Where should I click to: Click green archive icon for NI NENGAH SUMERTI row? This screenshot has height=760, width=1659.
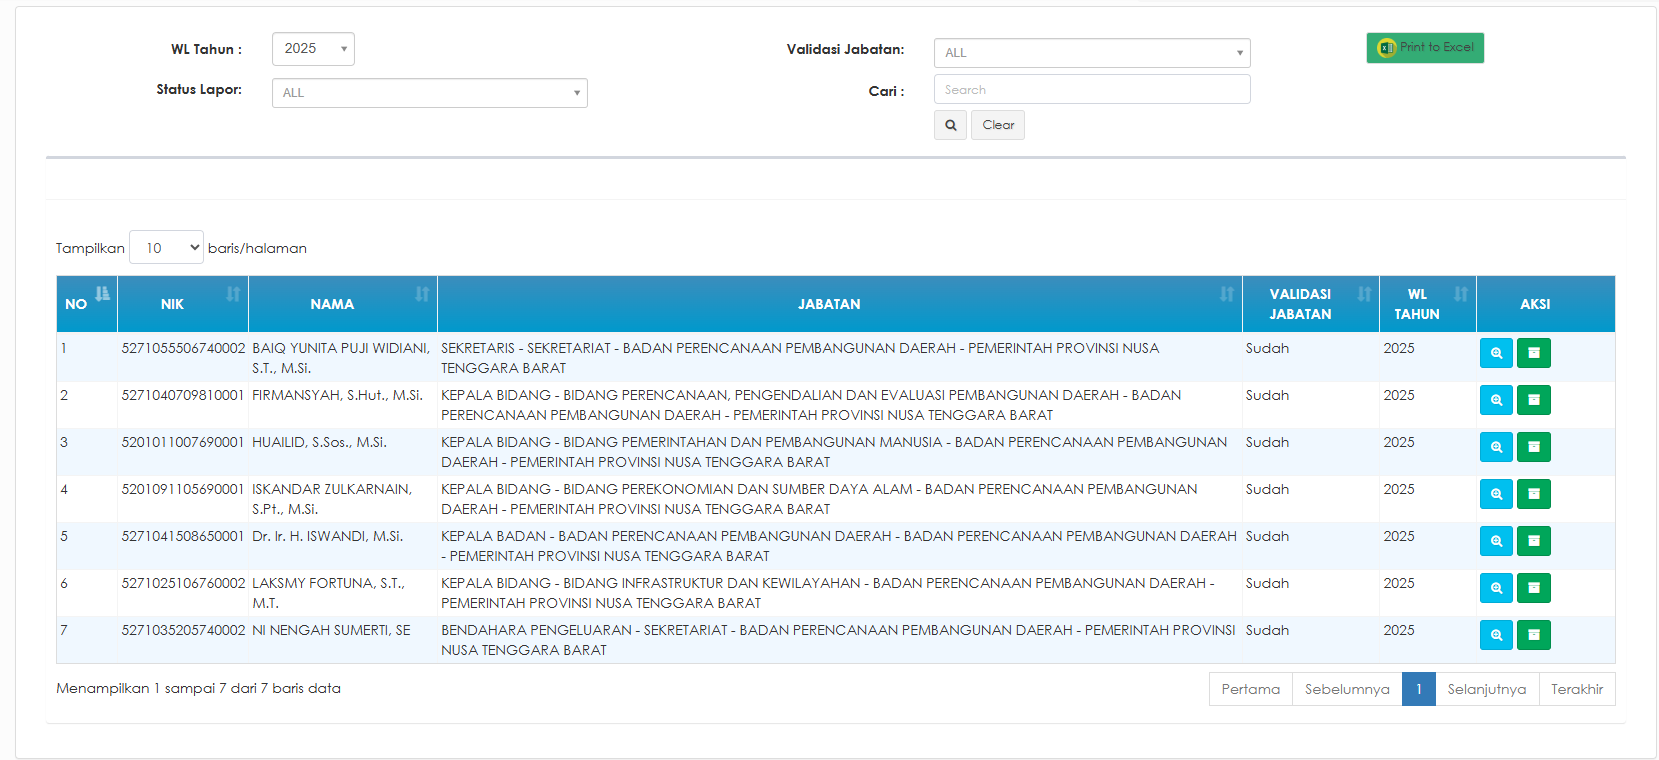[1534, 635]
